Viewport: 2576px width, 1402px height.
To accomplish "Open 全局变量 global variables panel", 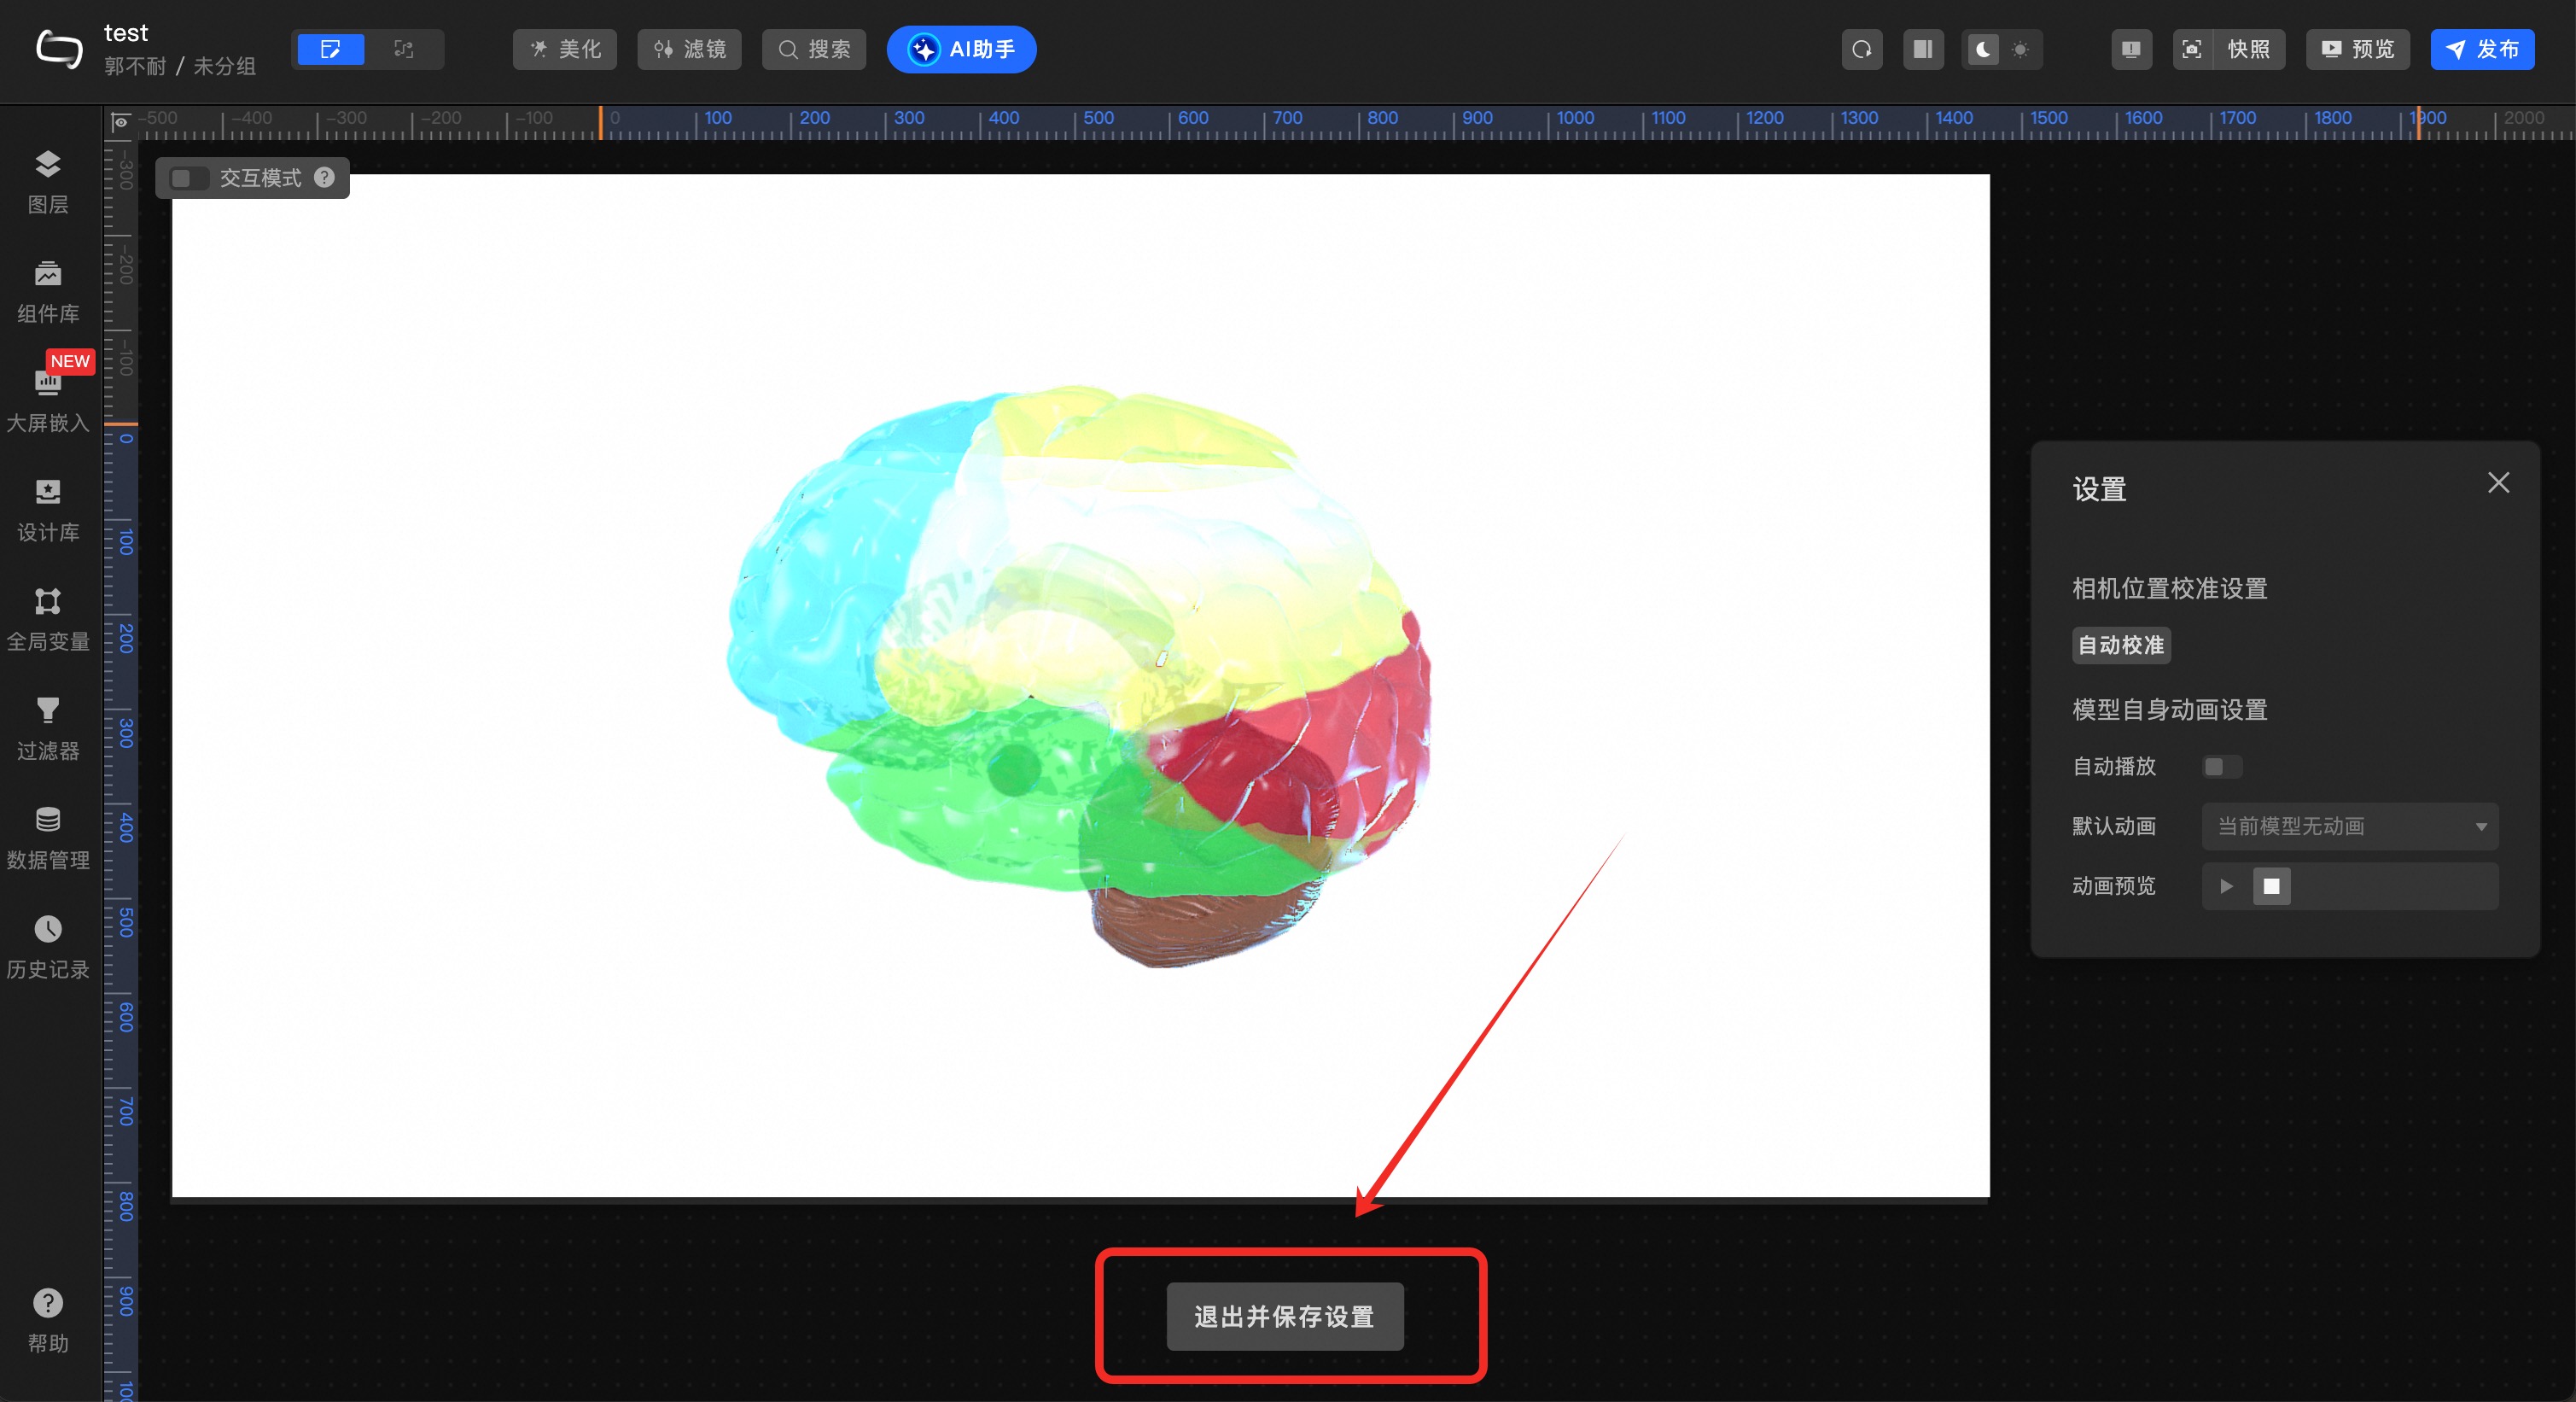I will [47, 618].
